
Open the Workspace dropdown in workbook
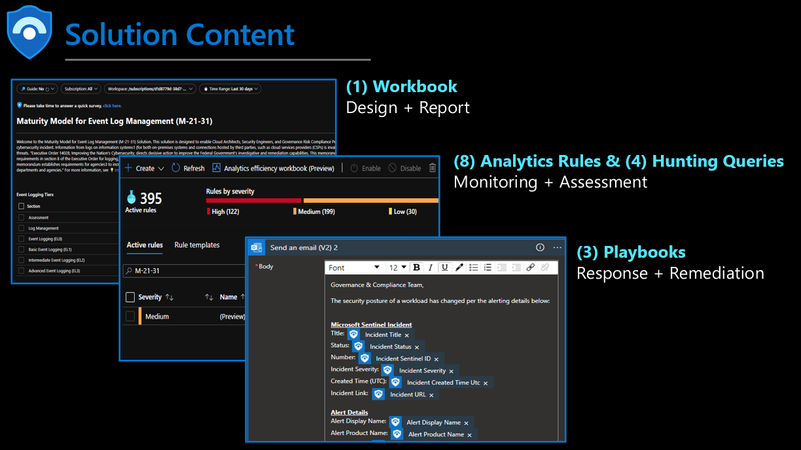[150, 89]
